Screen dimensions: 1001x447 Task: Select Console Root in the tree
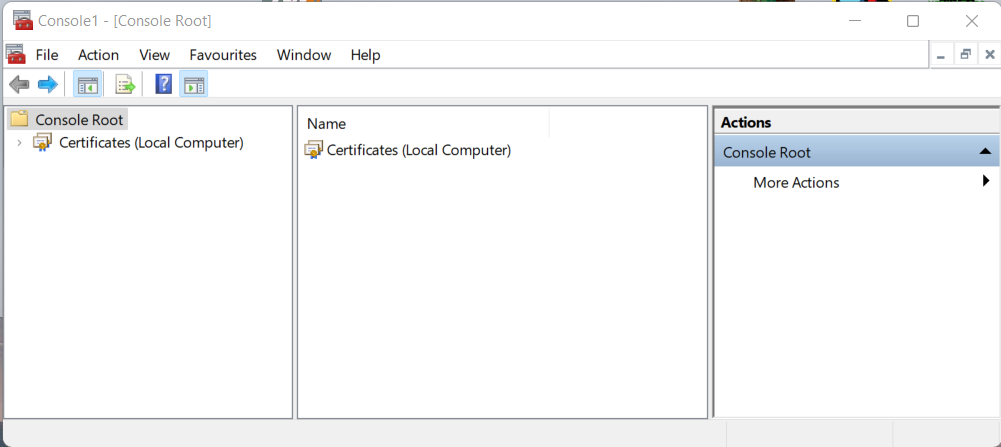[x=79, y=119]
